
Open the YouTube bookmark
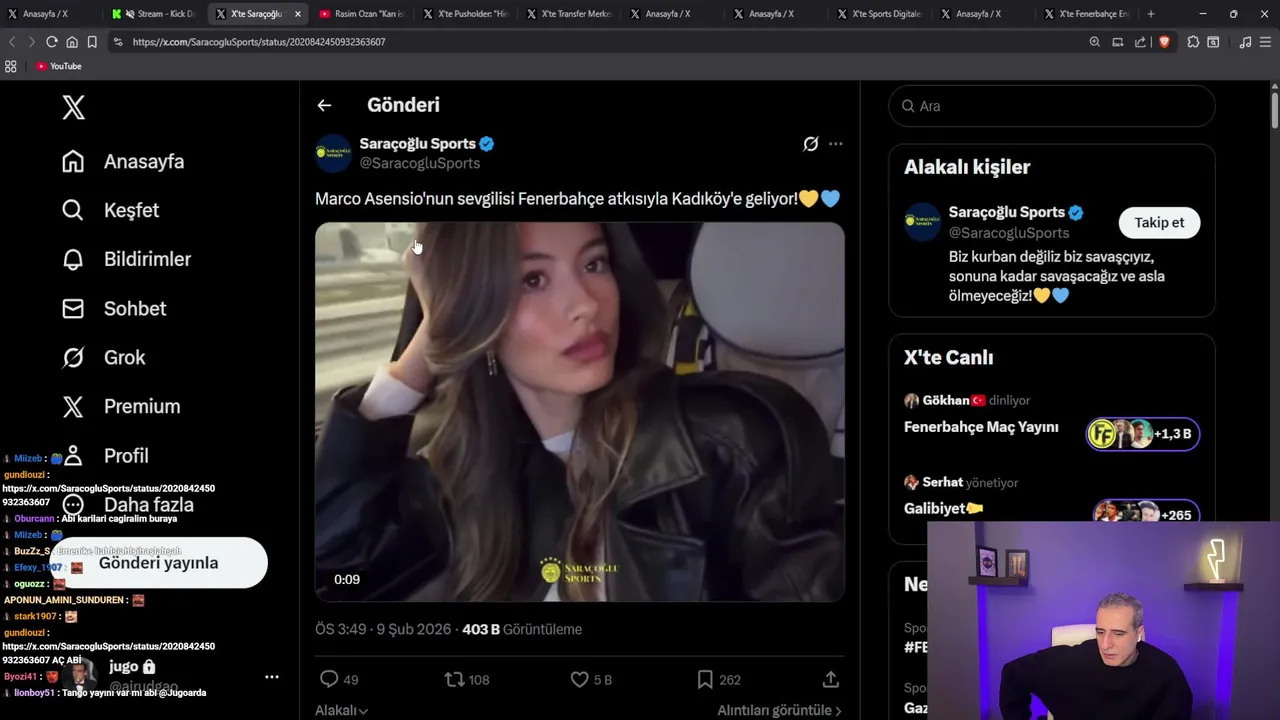[59, 66]
